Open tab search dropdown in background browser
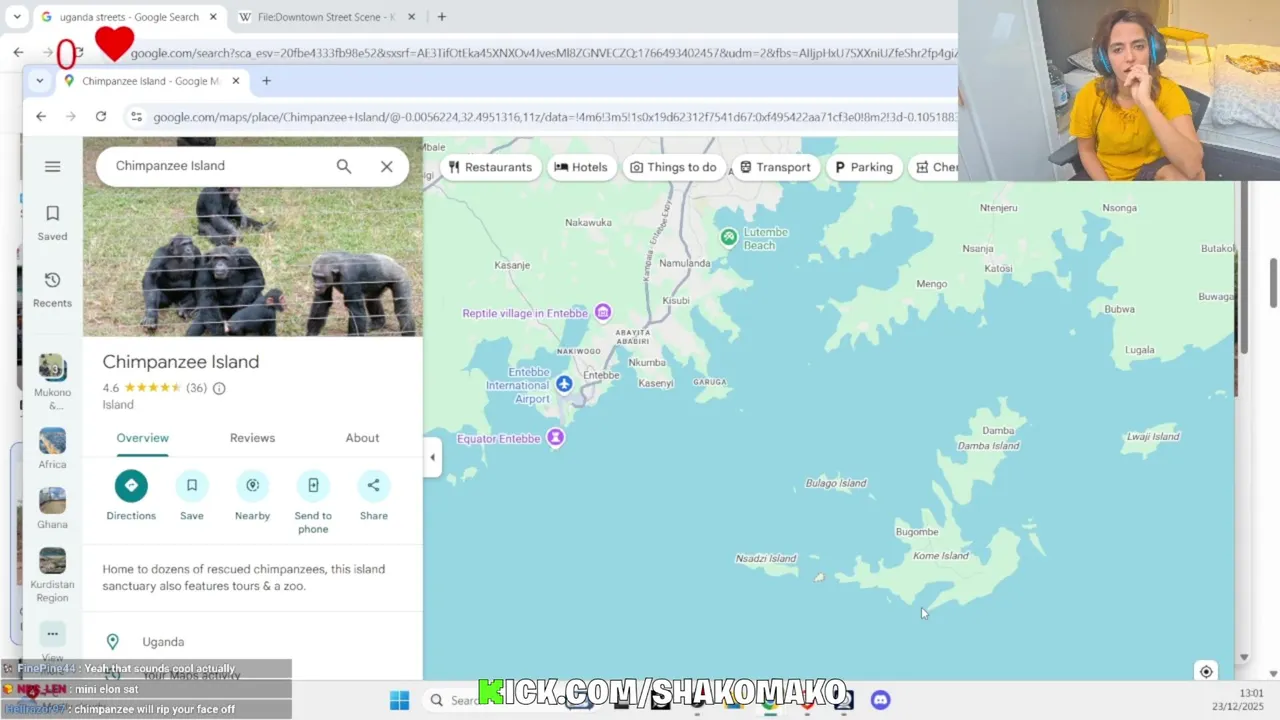 (x=17, y=17)
